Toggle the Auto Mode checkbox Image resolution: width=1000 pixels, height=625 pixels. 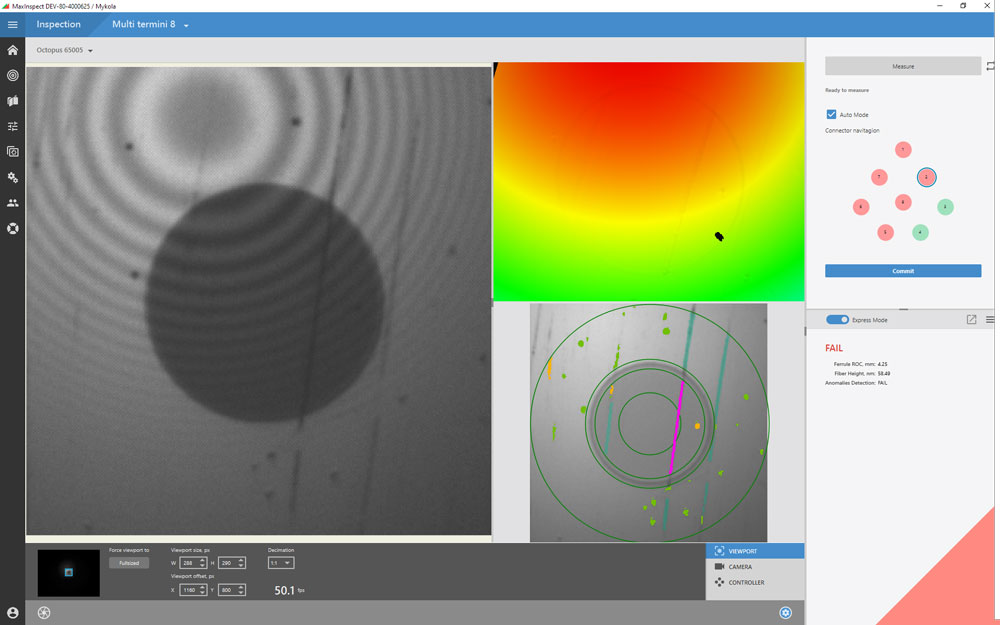[831, 114]
